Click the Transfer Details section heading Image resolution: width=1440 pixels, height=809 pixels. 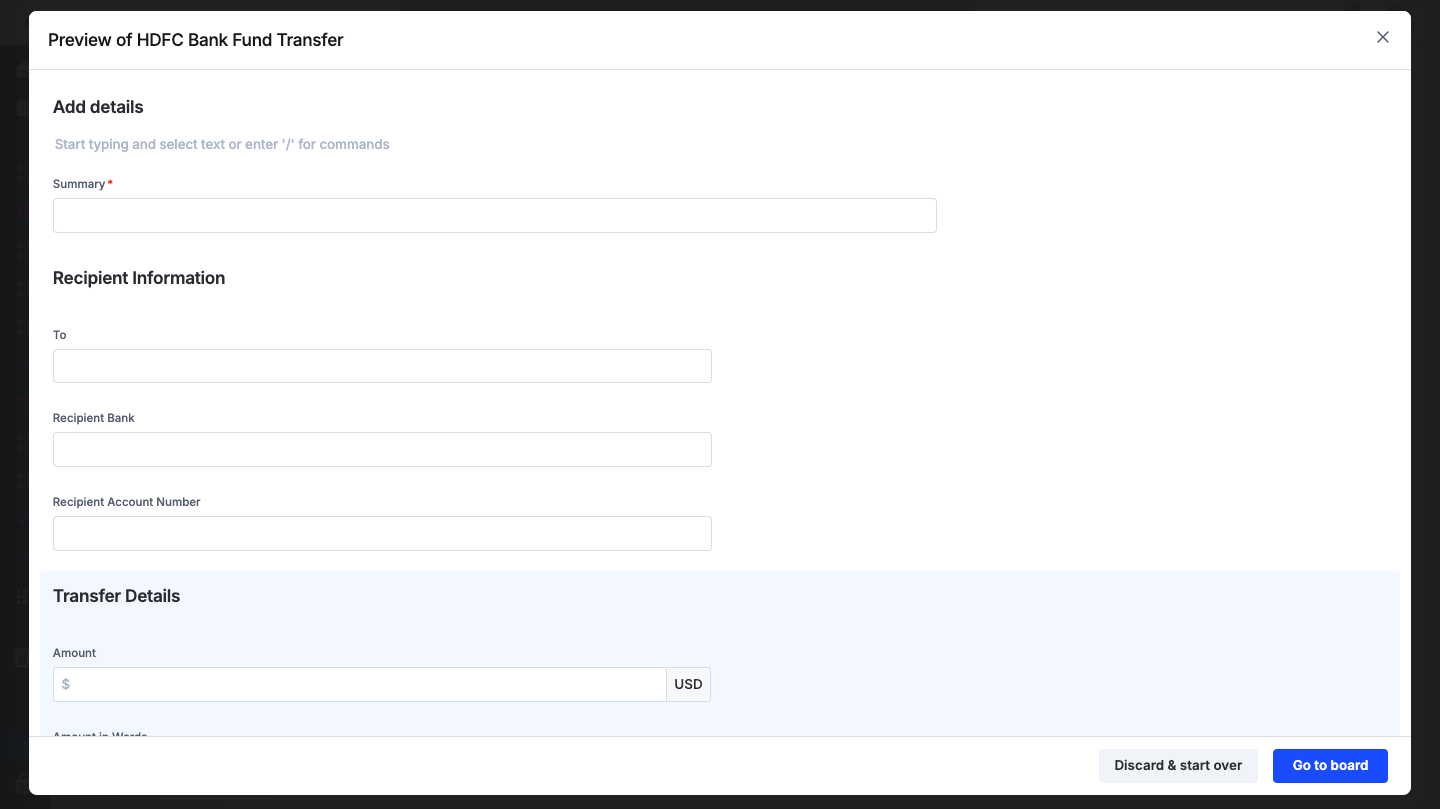pyautogui.click(x=117, y=596)
